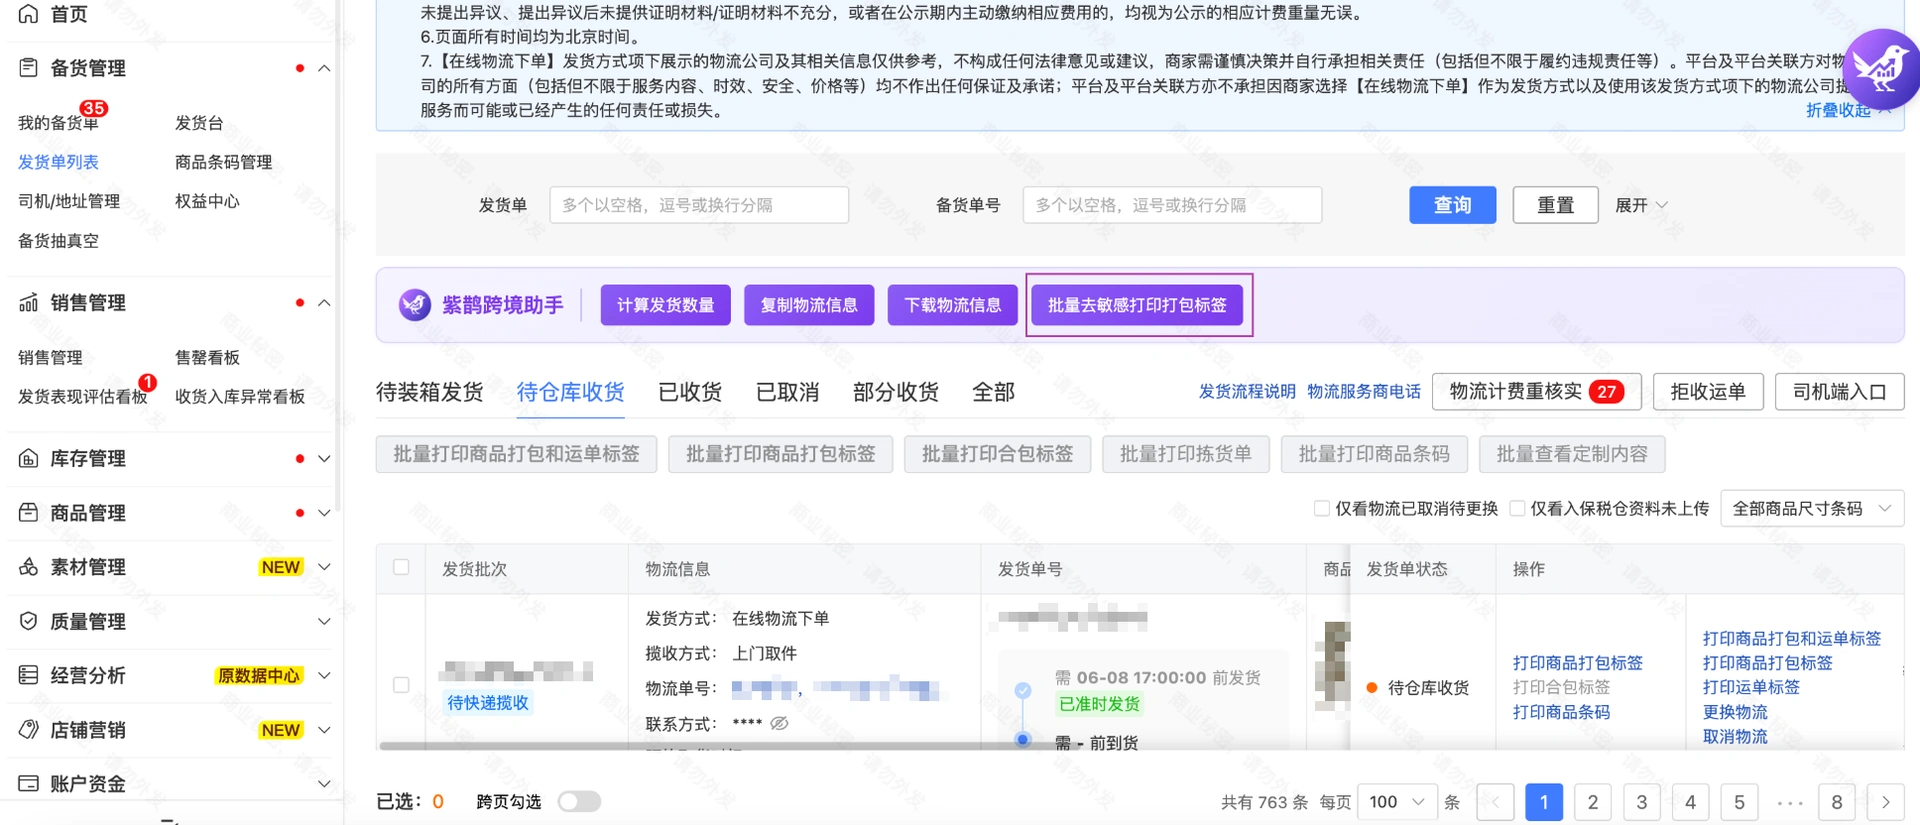Open 发货表现评估看板 in the sidebar
Image resolution: width=1920 pixels, height=825 pixels.
point(83,397)
